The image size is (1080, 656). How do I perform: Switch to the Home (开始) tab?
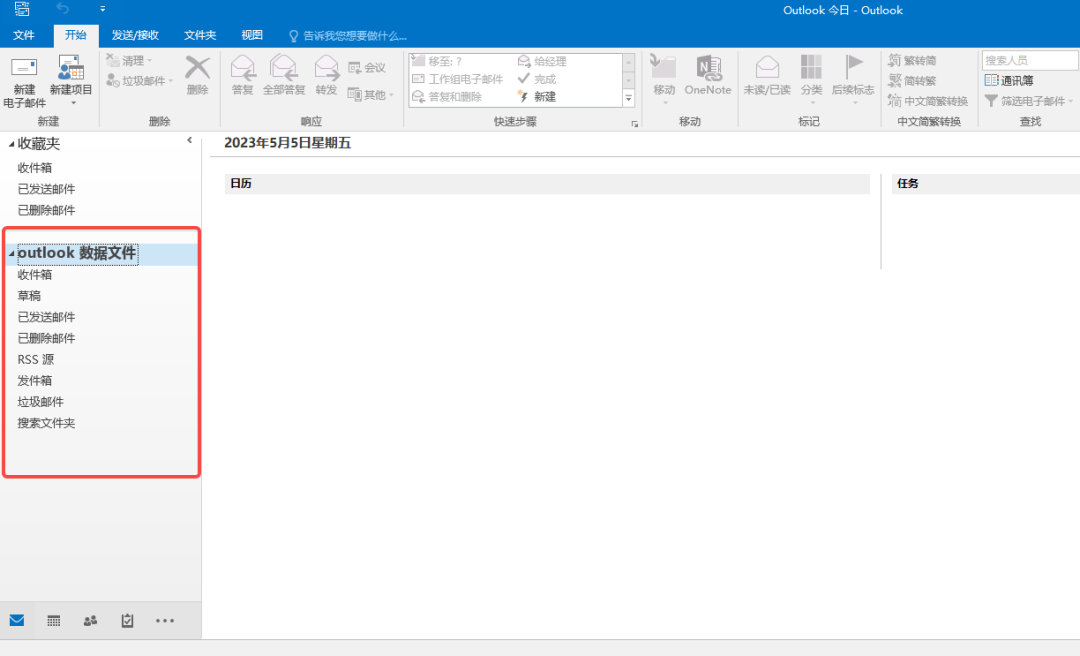click(76, 35)
